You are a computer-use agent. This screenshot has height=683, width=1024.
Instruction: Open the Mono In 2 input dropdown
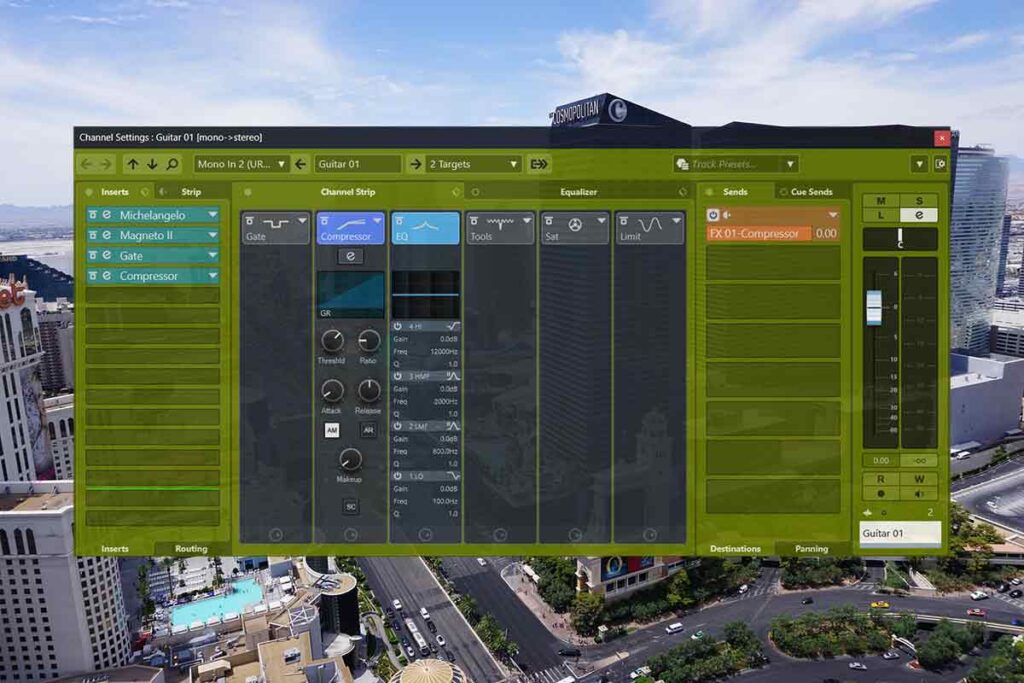[x=241, y=164]
